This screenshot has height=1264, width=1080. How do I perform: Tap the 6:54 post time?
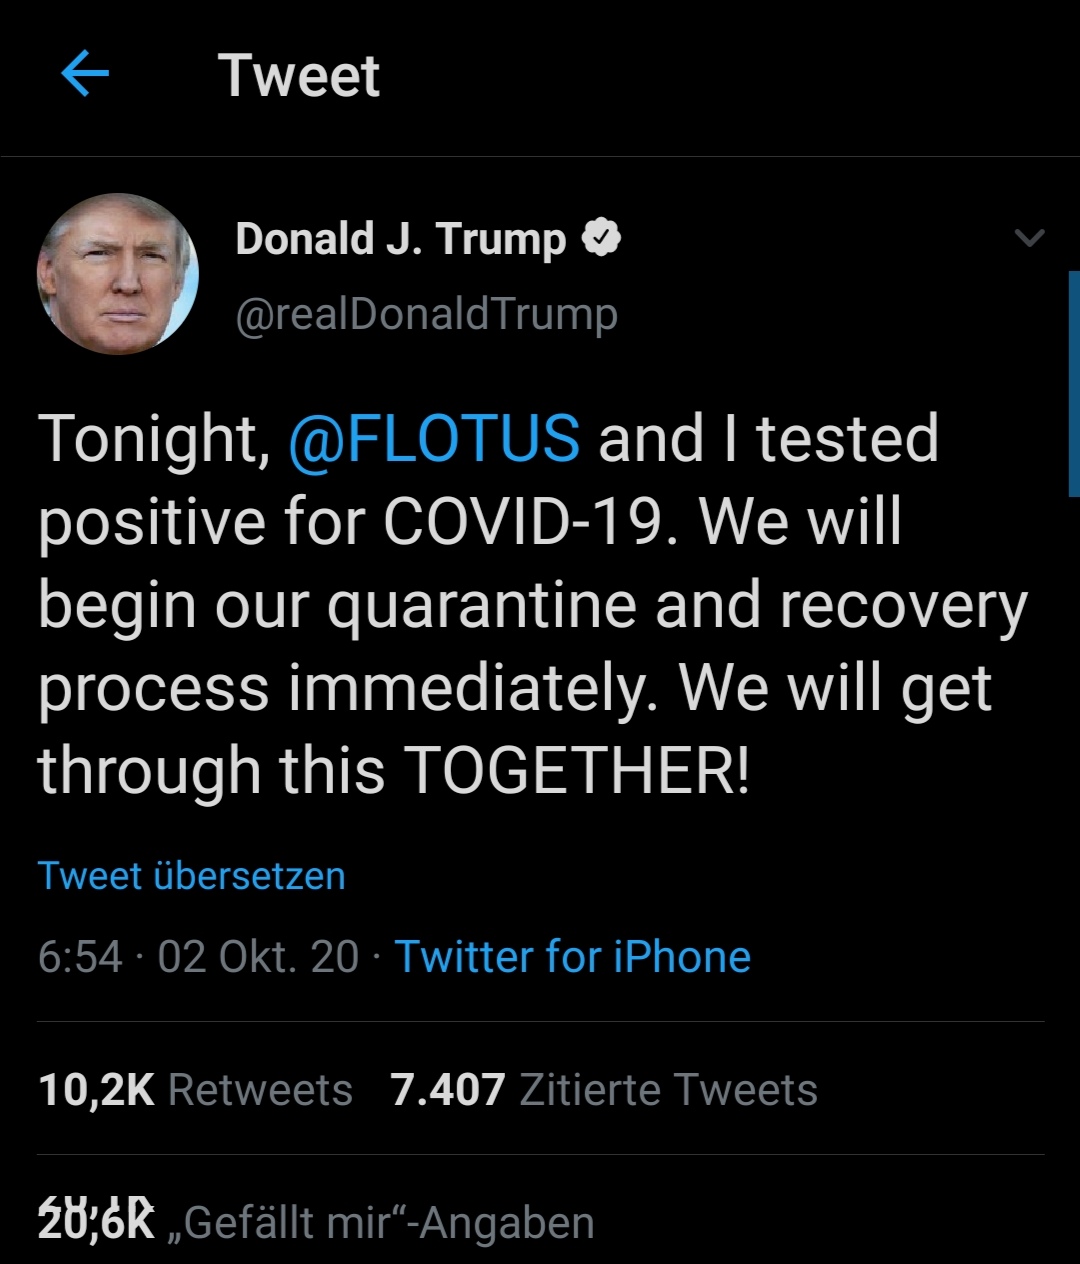80,957
